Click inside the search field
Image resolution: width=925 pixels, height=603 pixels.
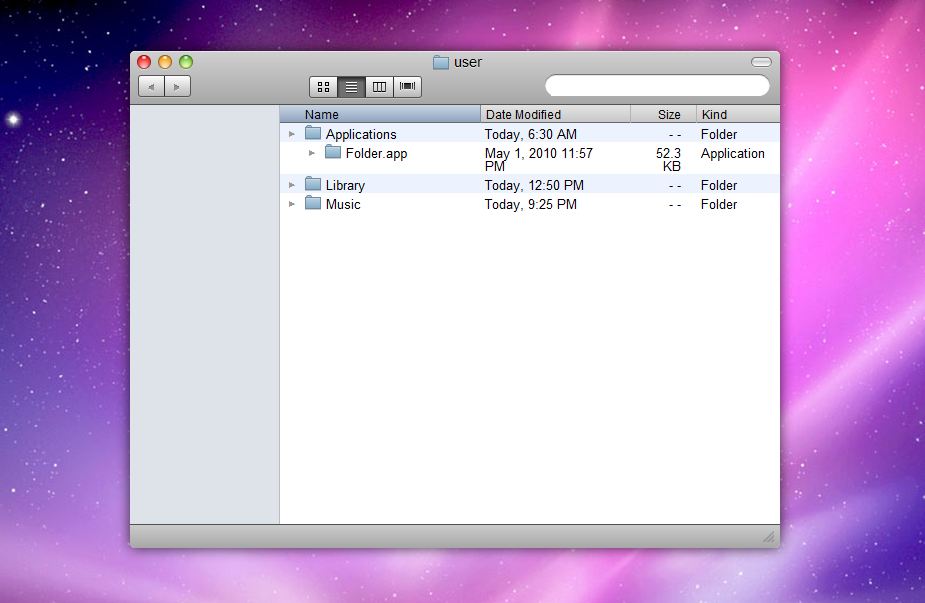656,85
